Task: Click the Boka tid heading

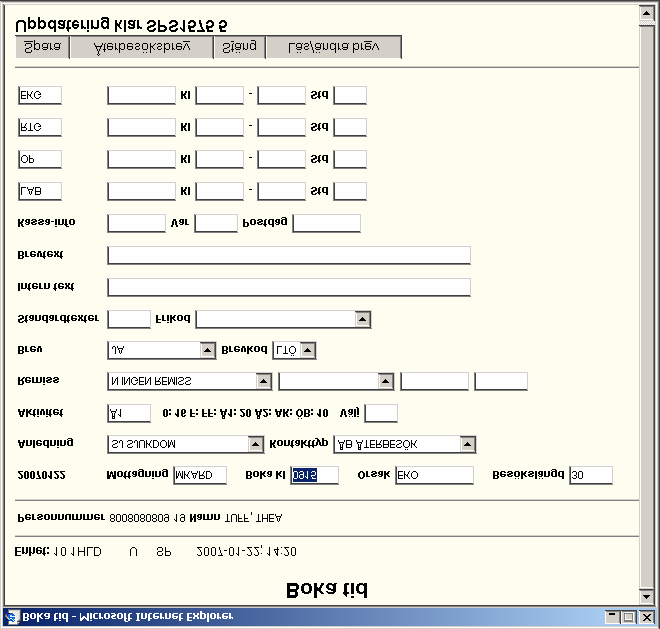Action: pyautogui.click(x=327, y=590)
